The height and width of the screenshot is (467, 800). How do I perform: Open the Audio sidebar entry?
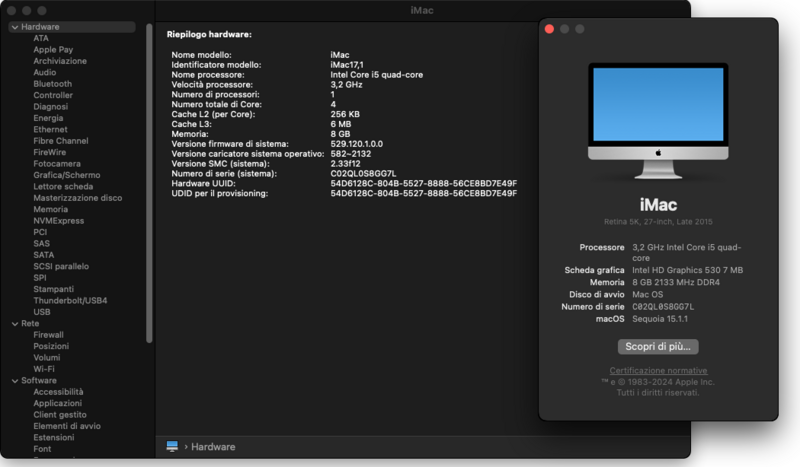pos(44,72)
